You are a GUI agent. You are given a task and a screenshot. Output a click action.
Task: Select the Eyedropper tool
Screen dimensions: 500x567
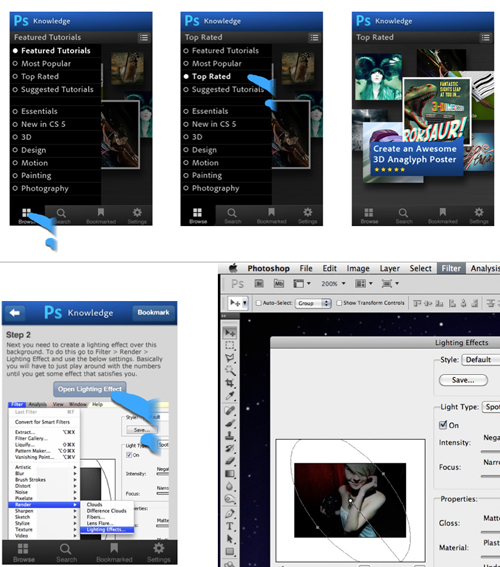coord(230,396)
